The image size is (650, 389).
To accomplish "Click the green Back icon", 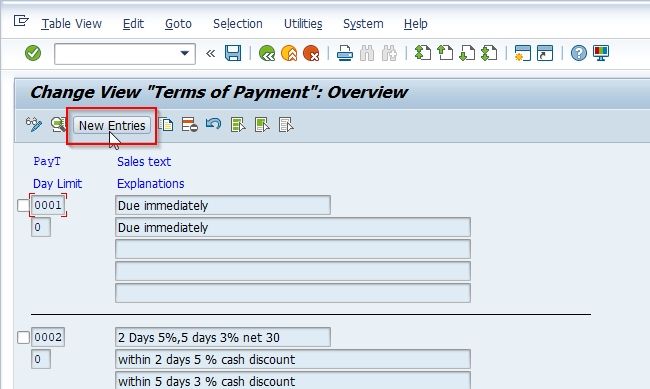I will tap(267, 53).
